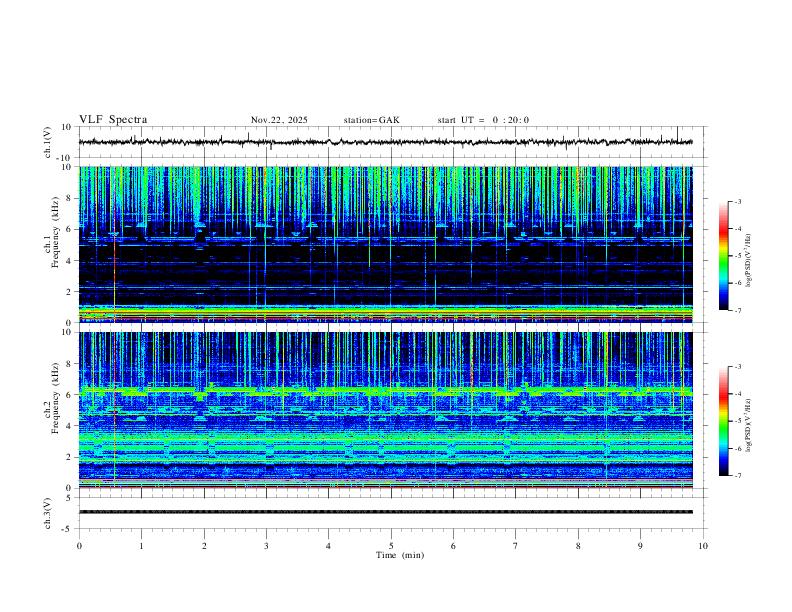Click the "ch.3(V)" waveform axis label
The height and width of the screenshot is (612, 792).
(x=47, y=513)
